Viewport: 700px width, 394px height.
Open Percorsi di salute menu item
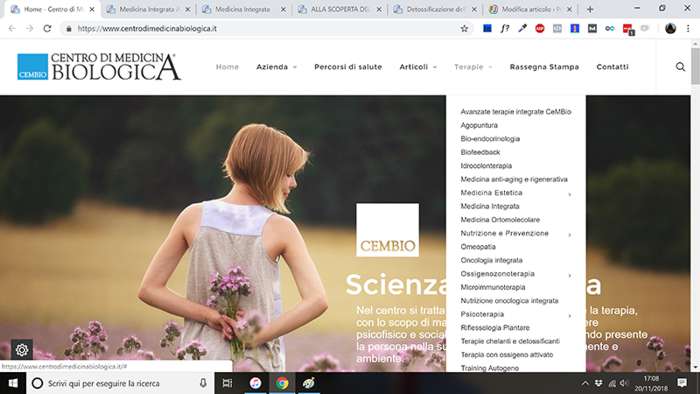(x=348, y=67)
